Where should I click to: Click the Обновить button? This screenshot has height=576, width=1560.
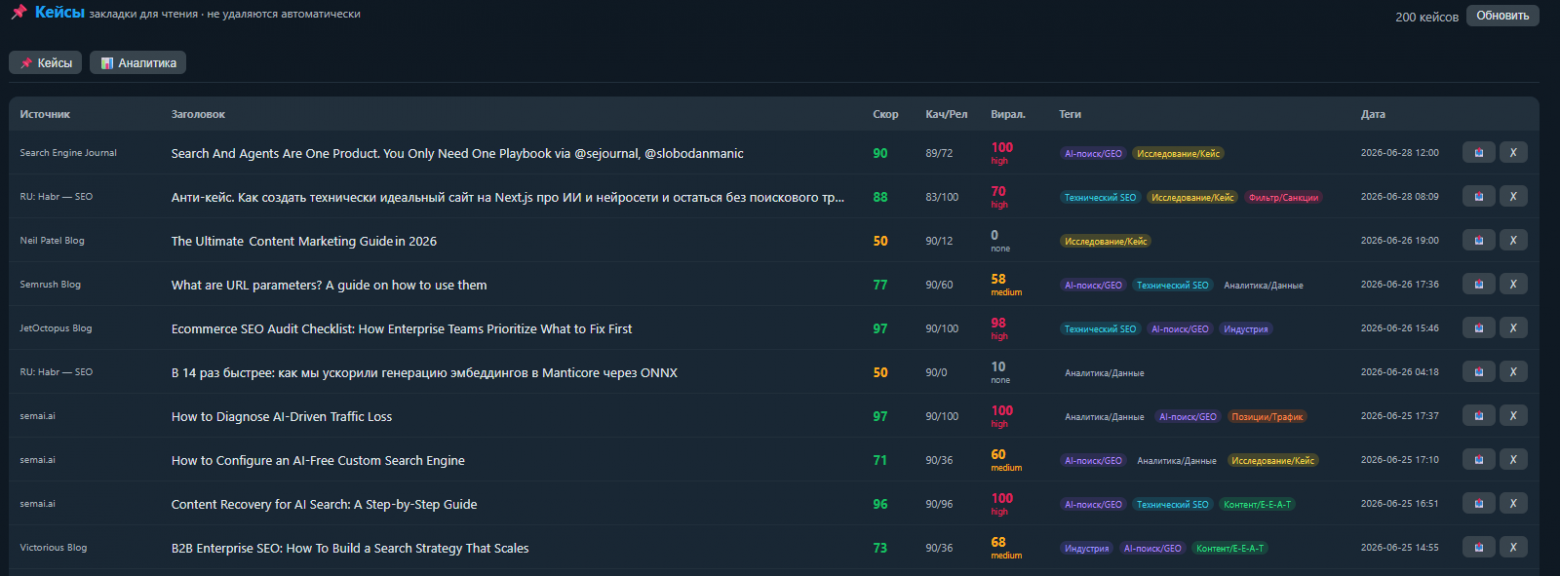[x=1503, y=15]
